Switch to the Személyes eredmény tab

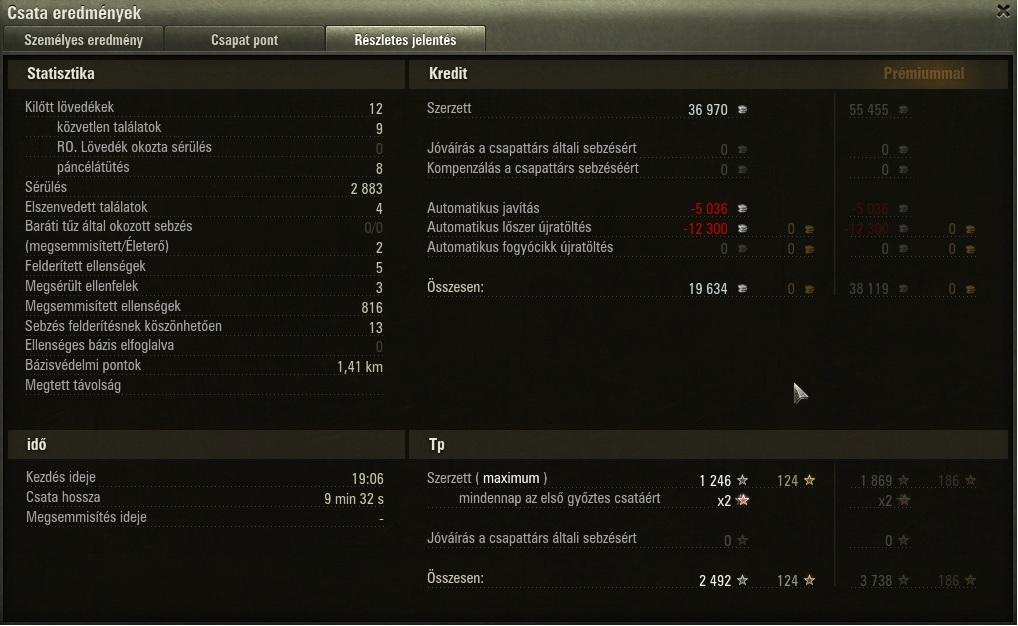(x=83, y=40)
